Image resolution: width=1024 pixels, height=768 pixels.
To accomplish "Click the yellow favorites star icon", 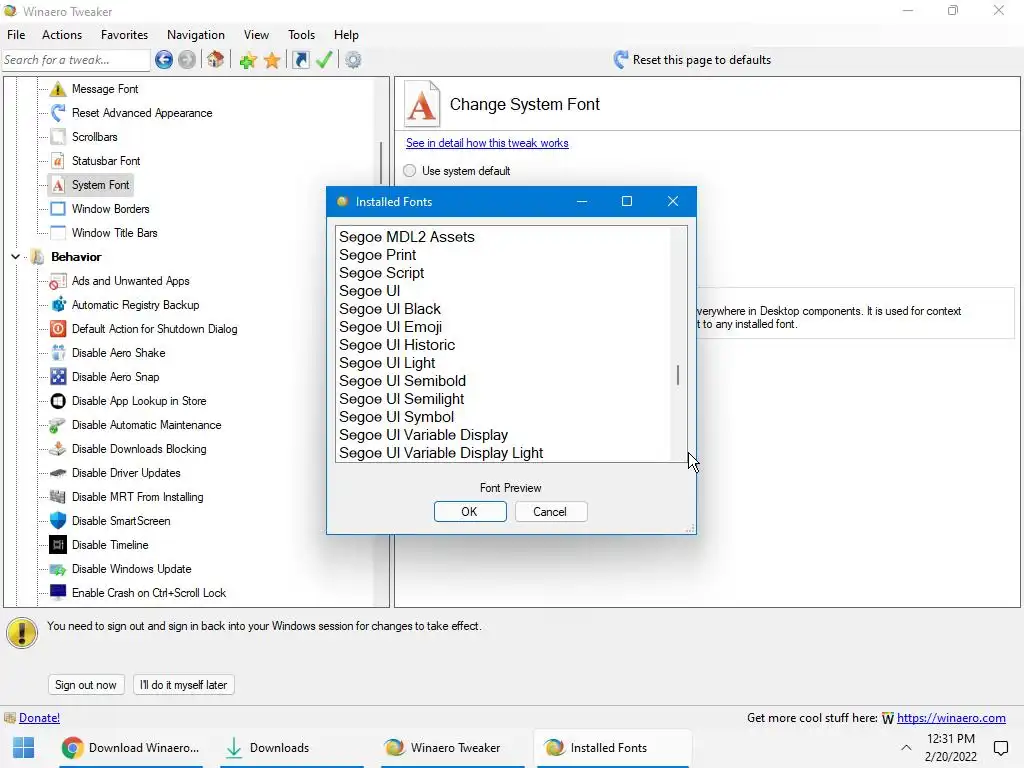I will pyautogui.click(x=272, y=61).
